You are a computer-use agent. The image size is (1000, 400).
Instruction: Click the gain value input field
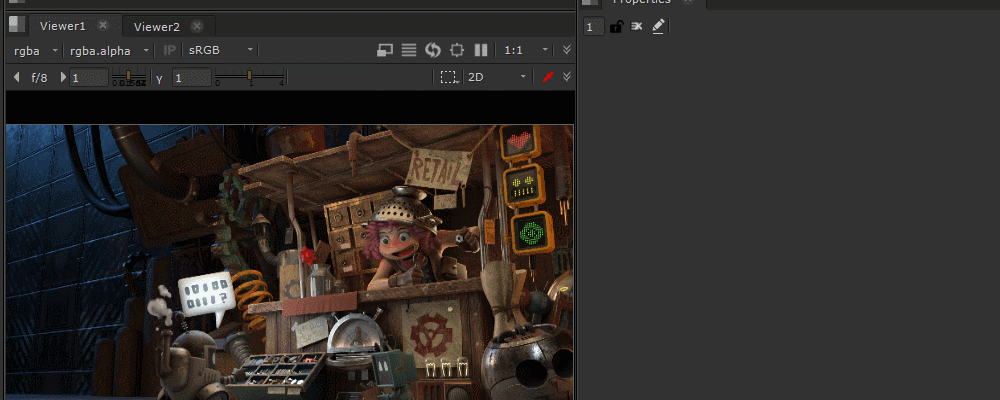point(89,78)
